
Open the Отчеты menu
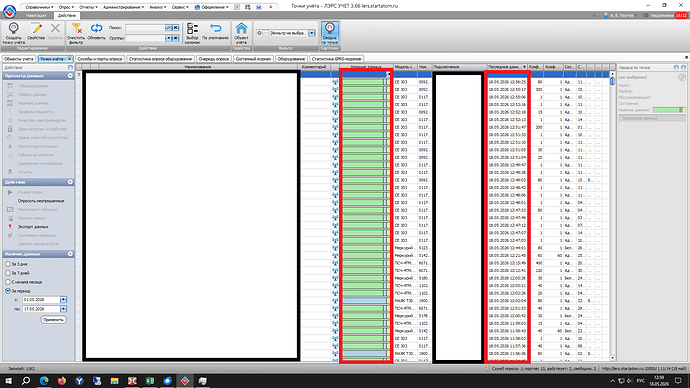pos(88,7)
